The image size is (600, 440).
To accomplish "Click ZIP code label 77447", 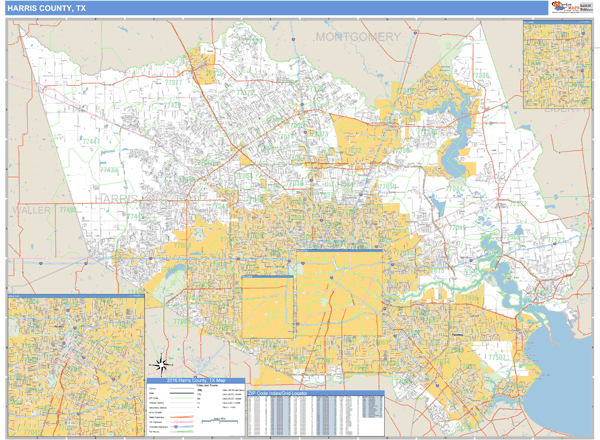I will point(91,141).
